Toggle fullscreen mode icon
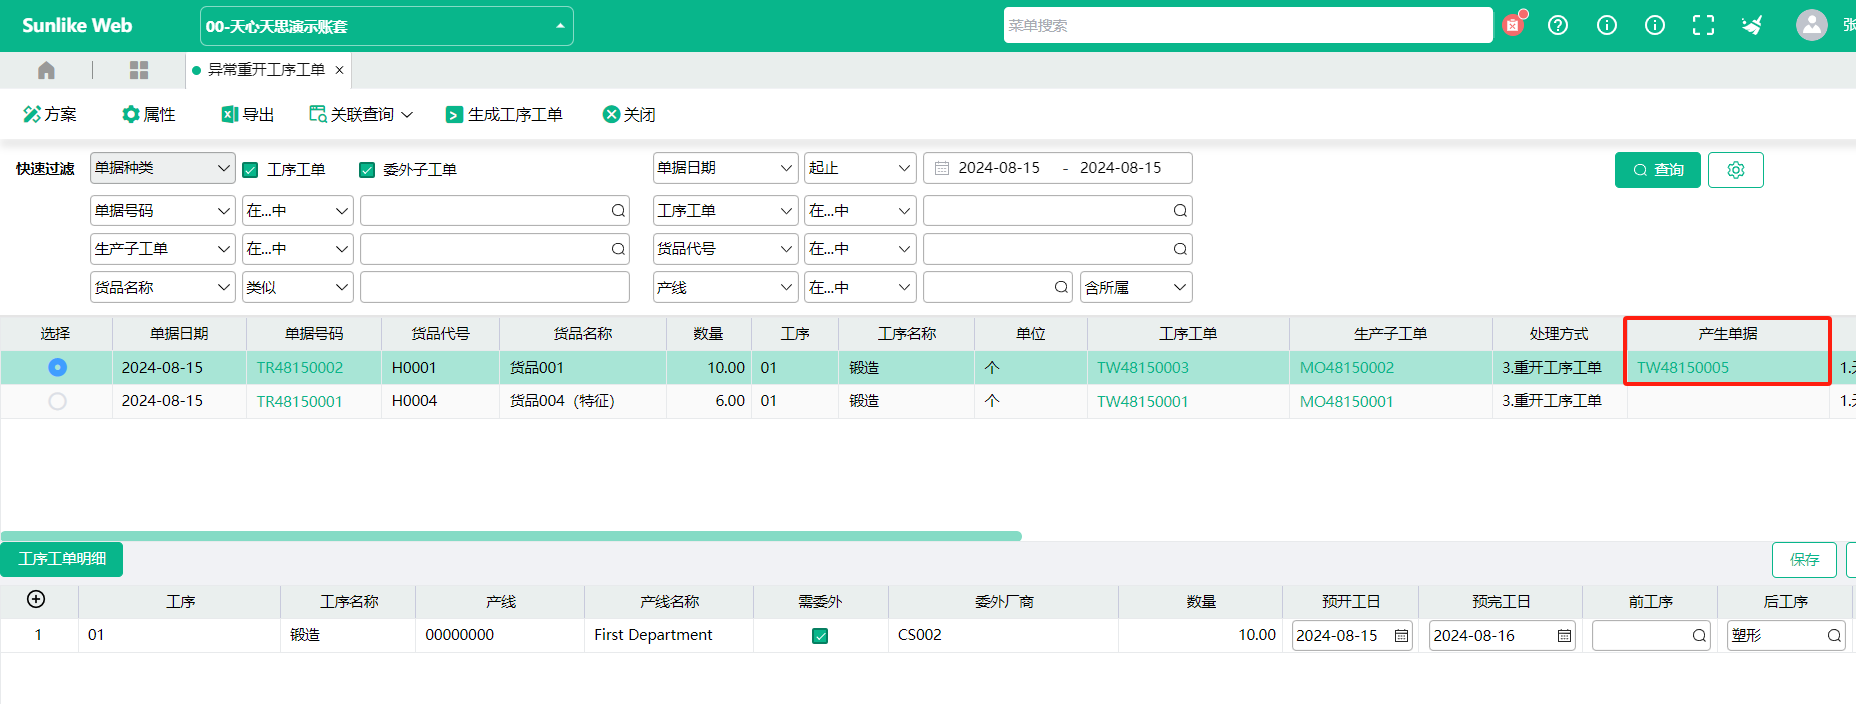 tap(1703, 25)
